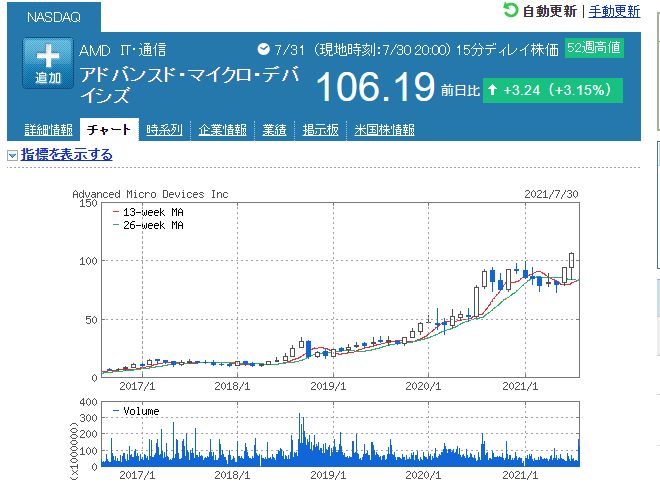The image size is (660, 485).
Task: Select the NASDAQ tab
Action: coord(55,17)
